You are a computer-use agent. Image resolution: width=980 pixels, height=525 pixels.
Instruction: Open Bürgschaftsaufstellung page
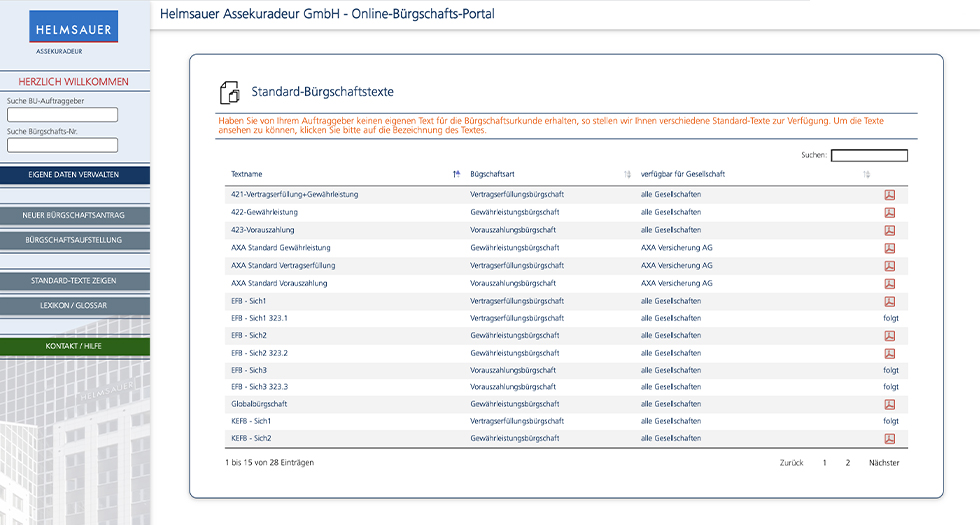pyautogui.click(x=74, y=240)
